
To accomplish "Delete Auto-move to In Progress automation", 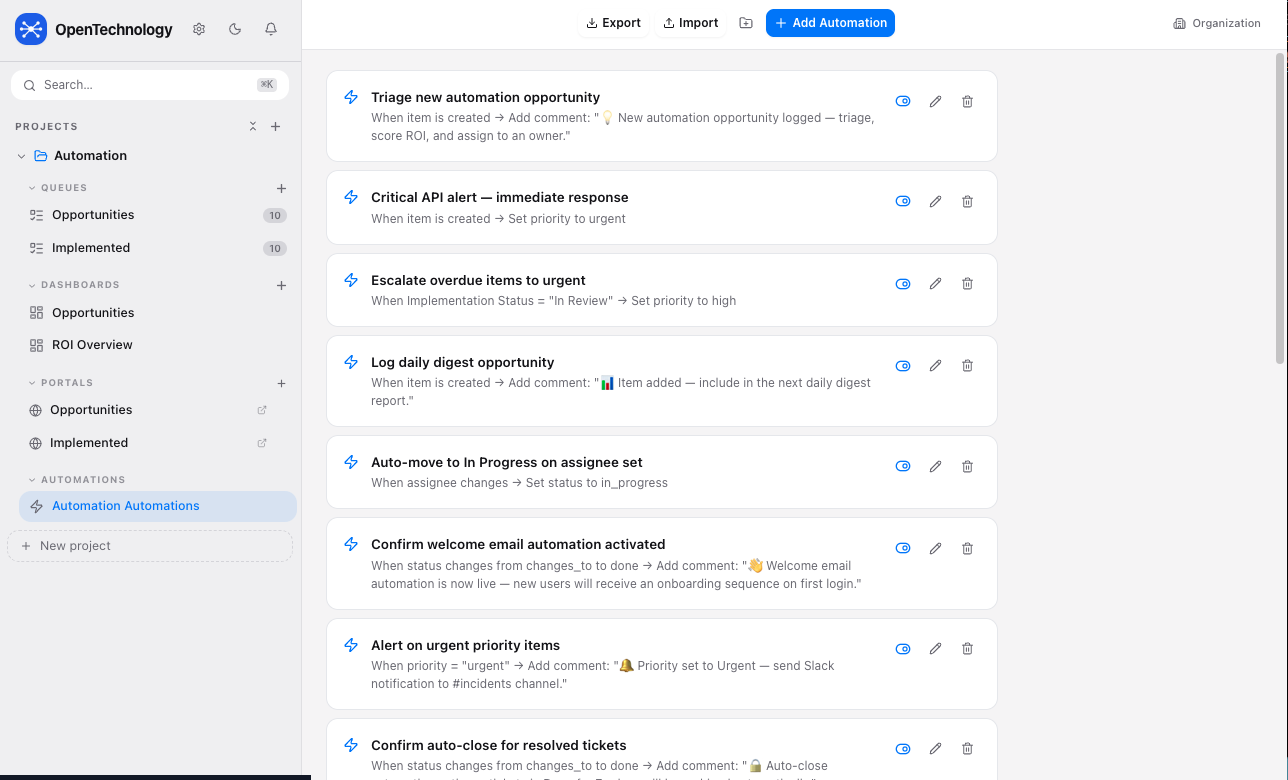I will (x=968, y=466).
